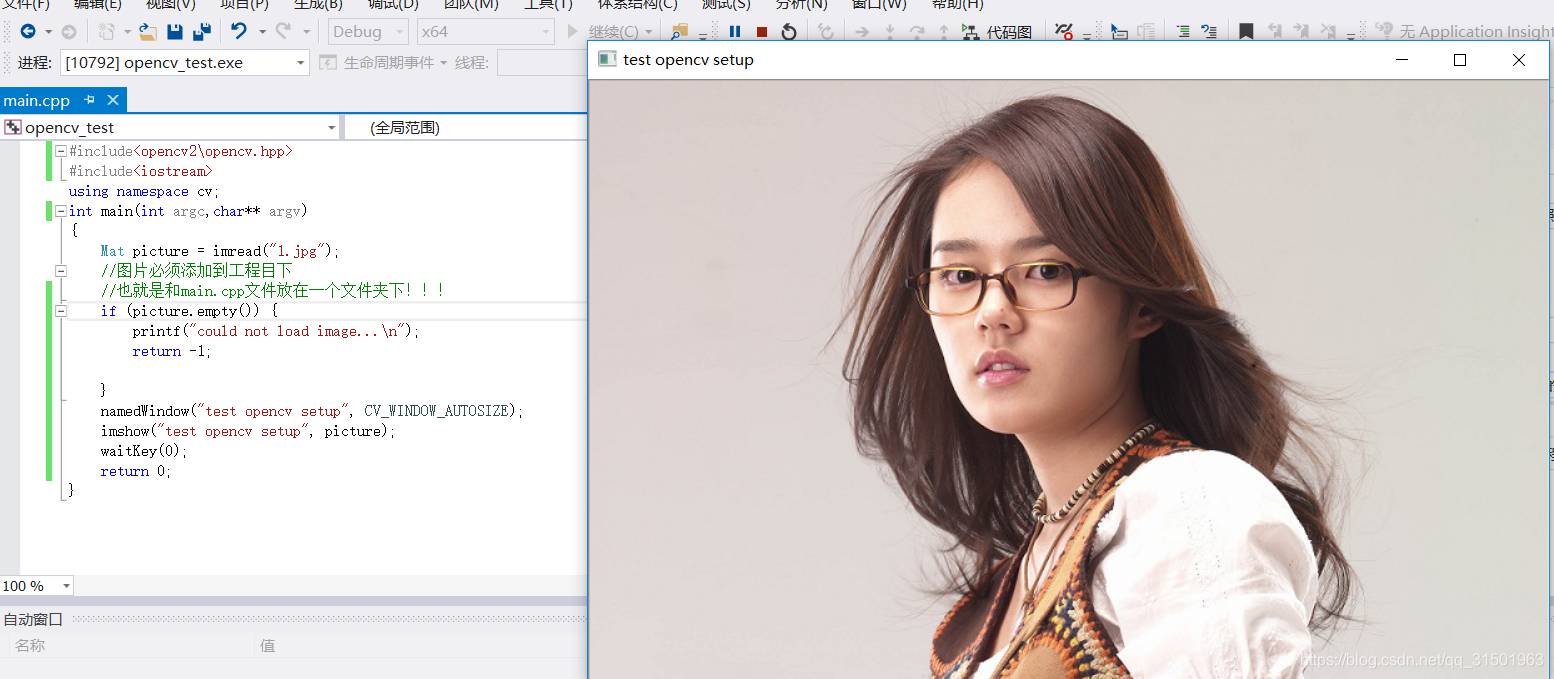Toggle a bookmark with the Bookmark icon
Image resolution: width=1554 pixels, height=679 pixels.
(x=1246, y=32)
